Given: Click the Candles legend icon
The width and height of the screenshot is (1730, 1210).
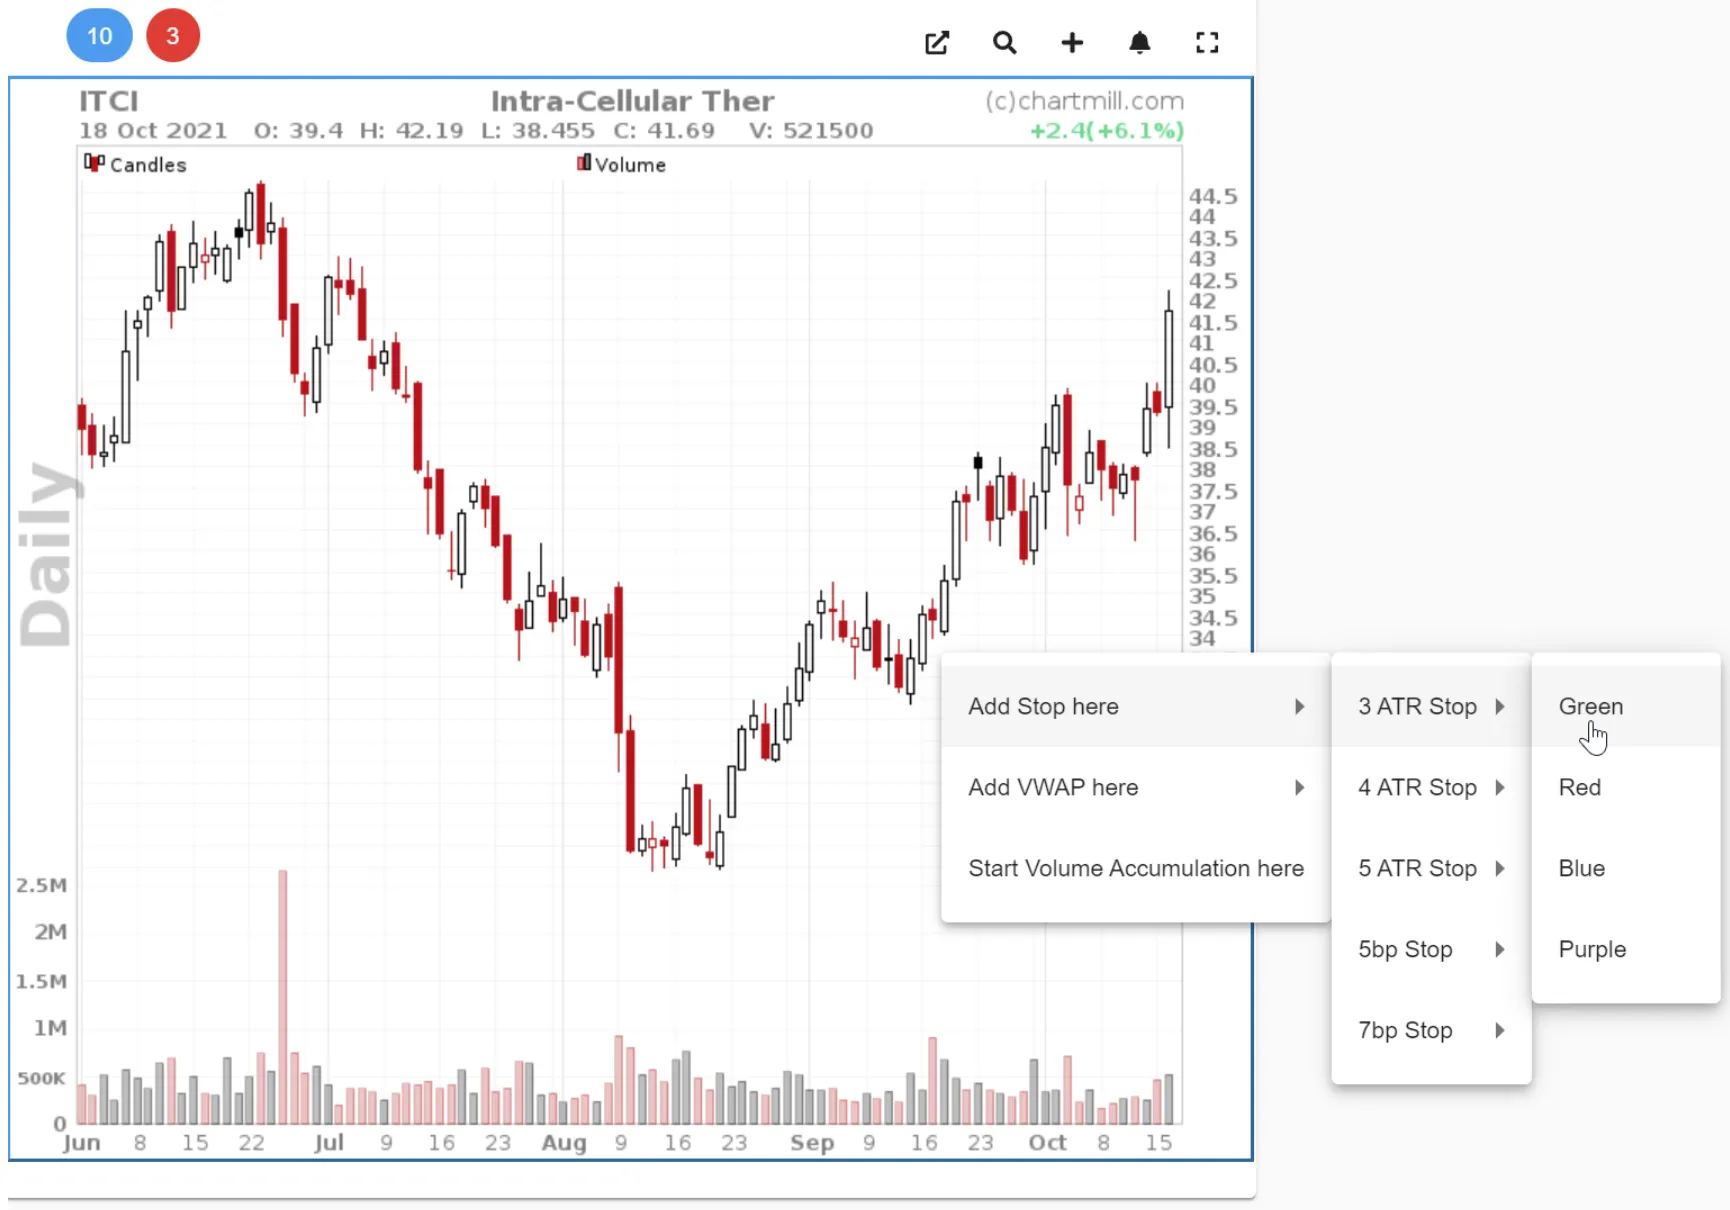Looking at the screenshot, I should click(x=94, y=163).
